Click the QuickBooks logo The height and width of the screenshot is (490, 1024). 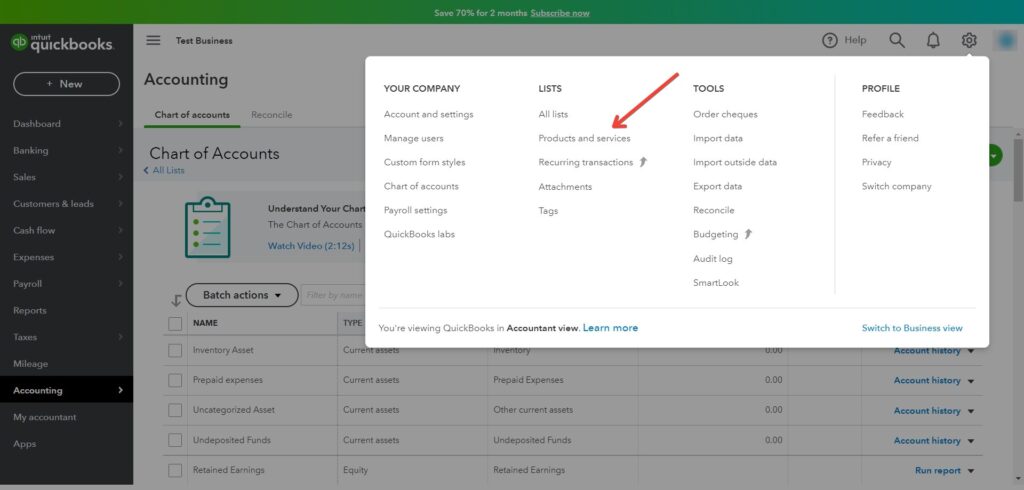tap(61, 42)
